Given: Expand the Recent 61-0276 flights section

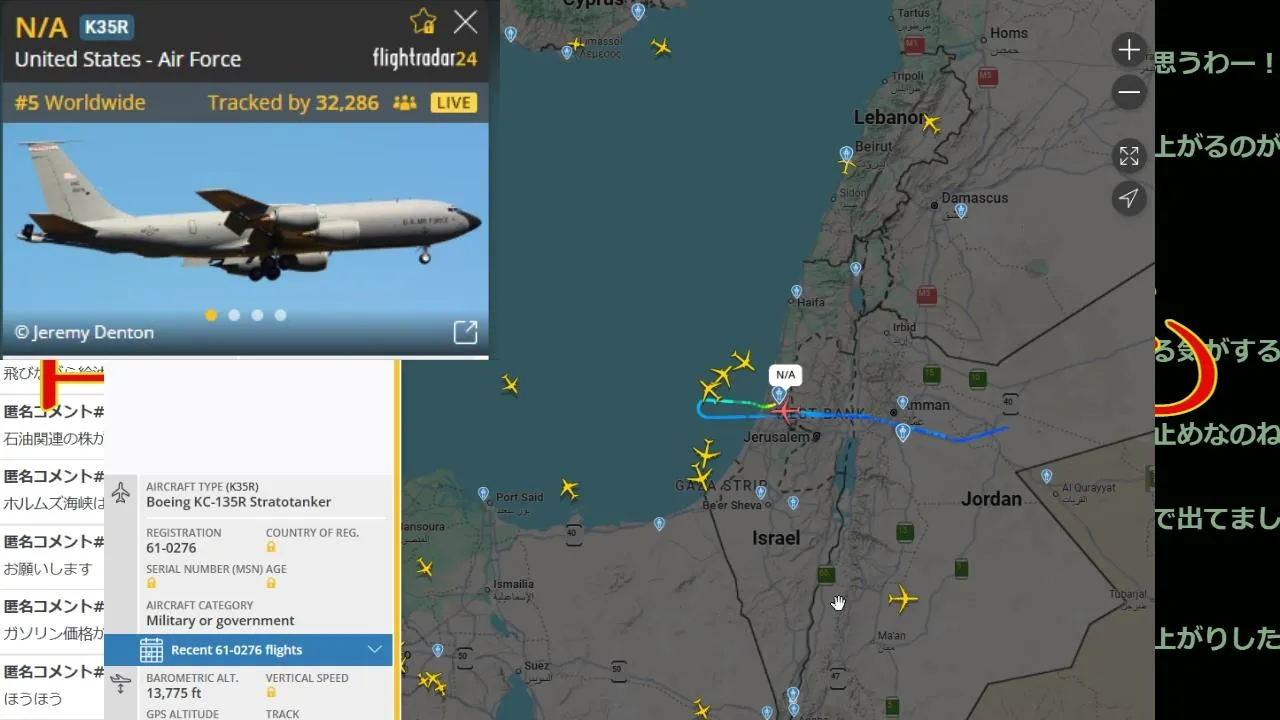Looking at the screenshot, I should pyautogui.click(x=248, y=650).
